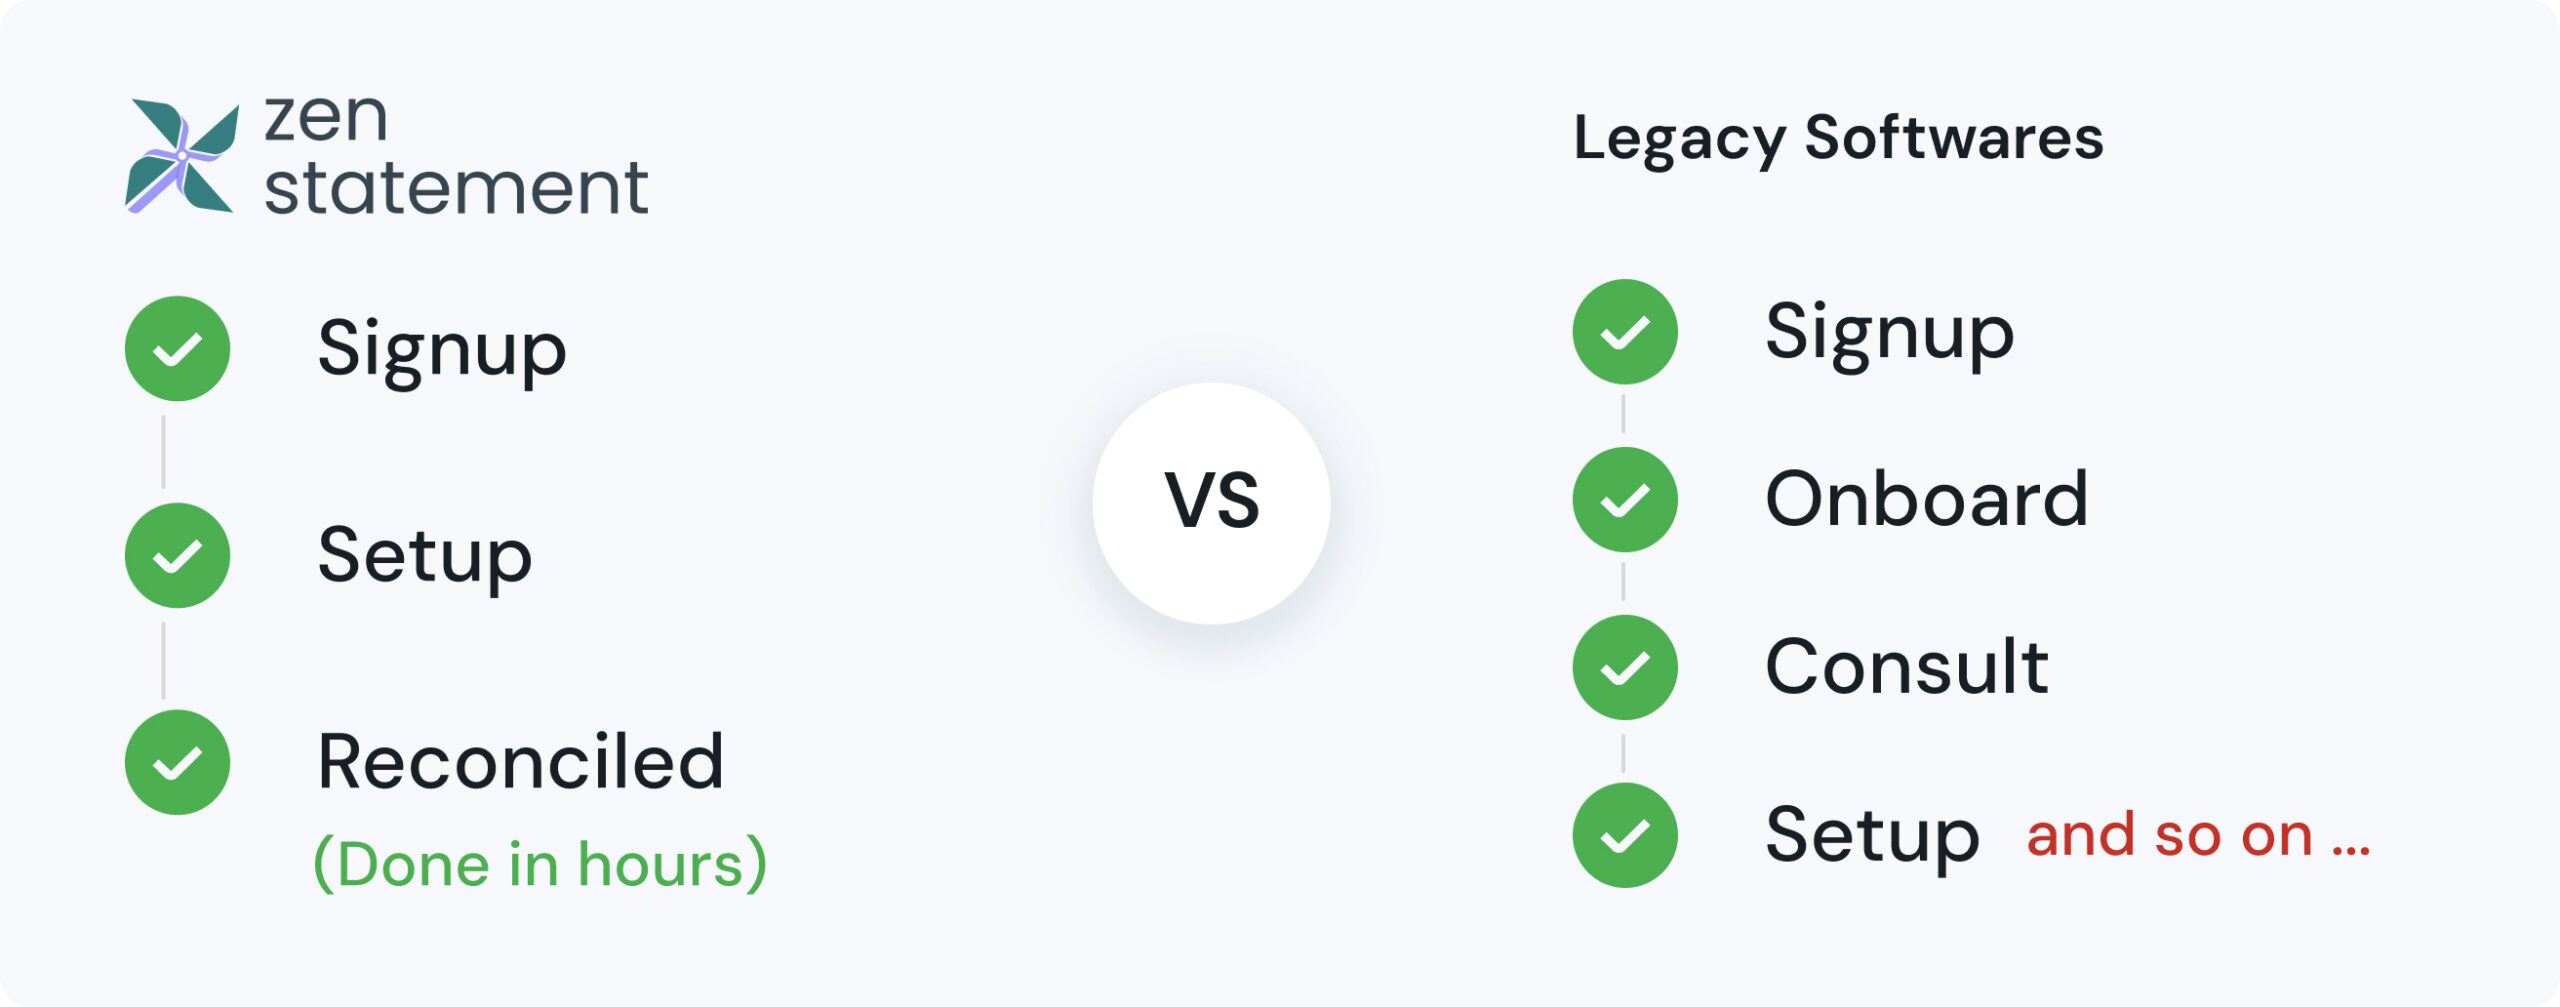This screenshot has height=1007, width=2560.
Task: Select the VS circle badge
Action: click(x=1212, y=502)
